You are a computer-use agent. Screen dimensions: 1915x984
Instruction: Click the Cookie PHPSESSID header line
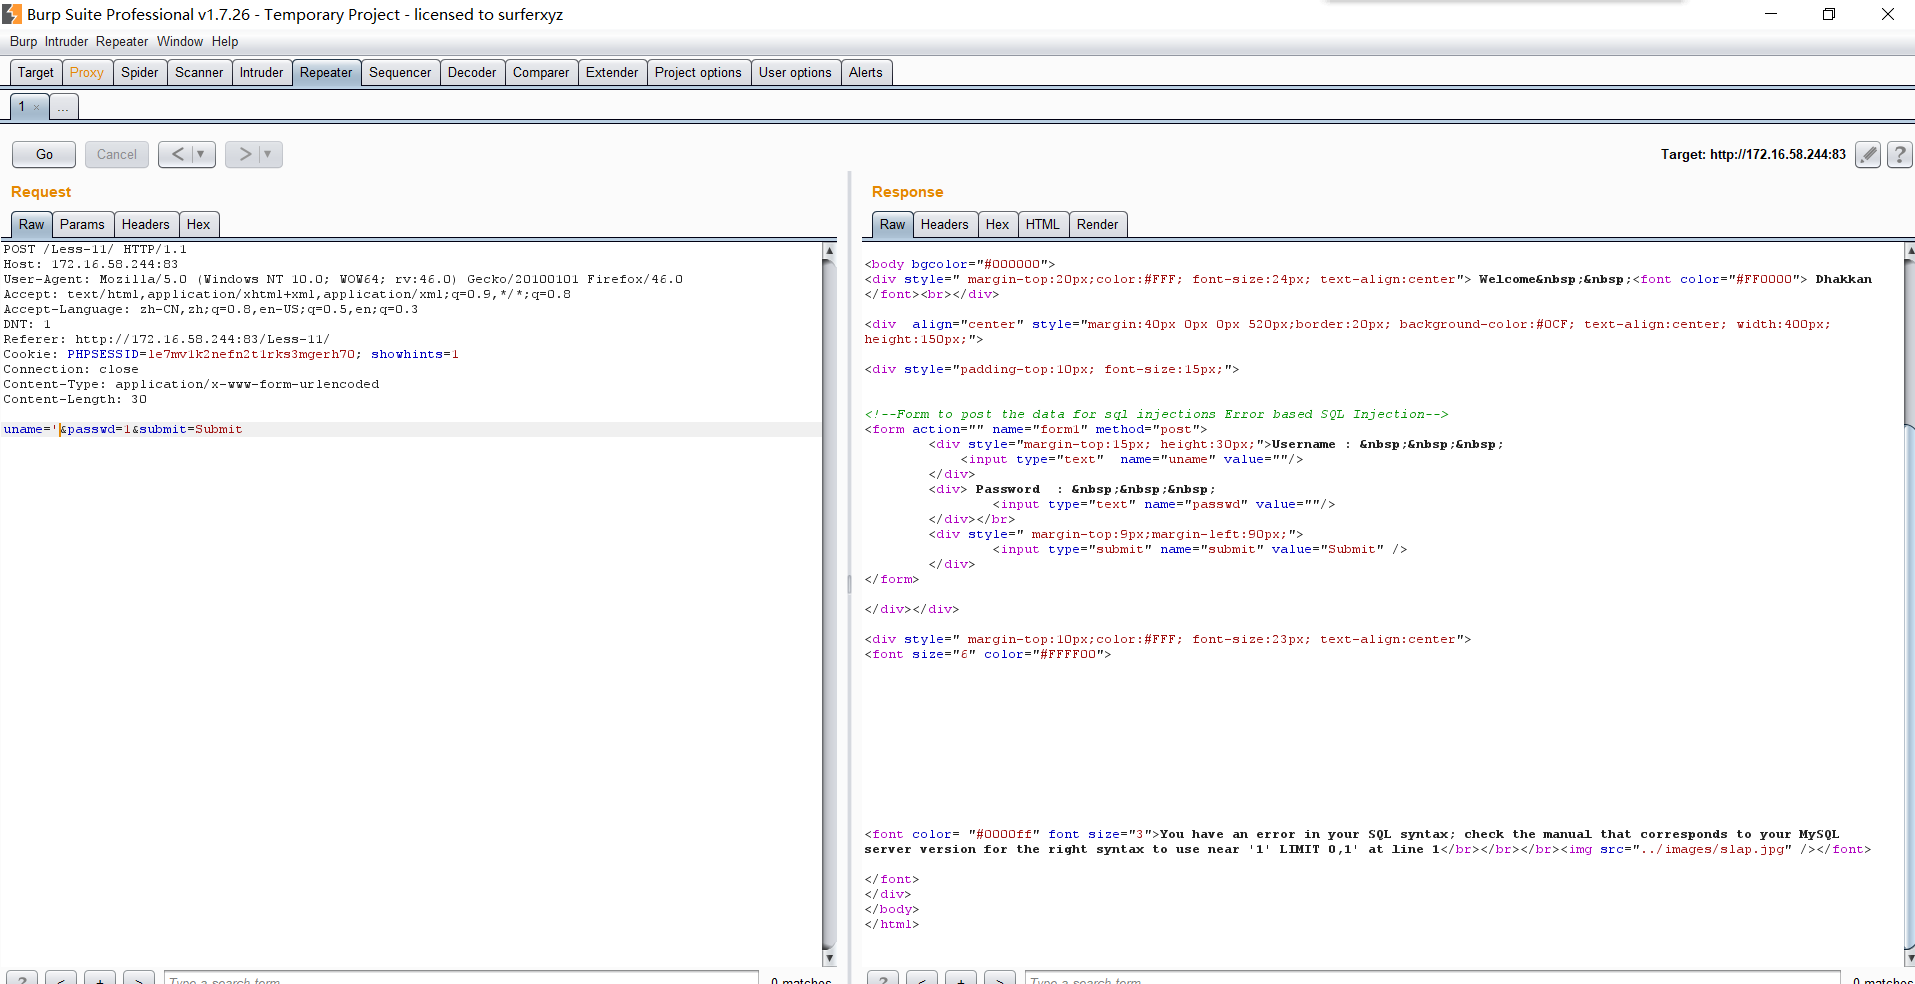point(231,354)
